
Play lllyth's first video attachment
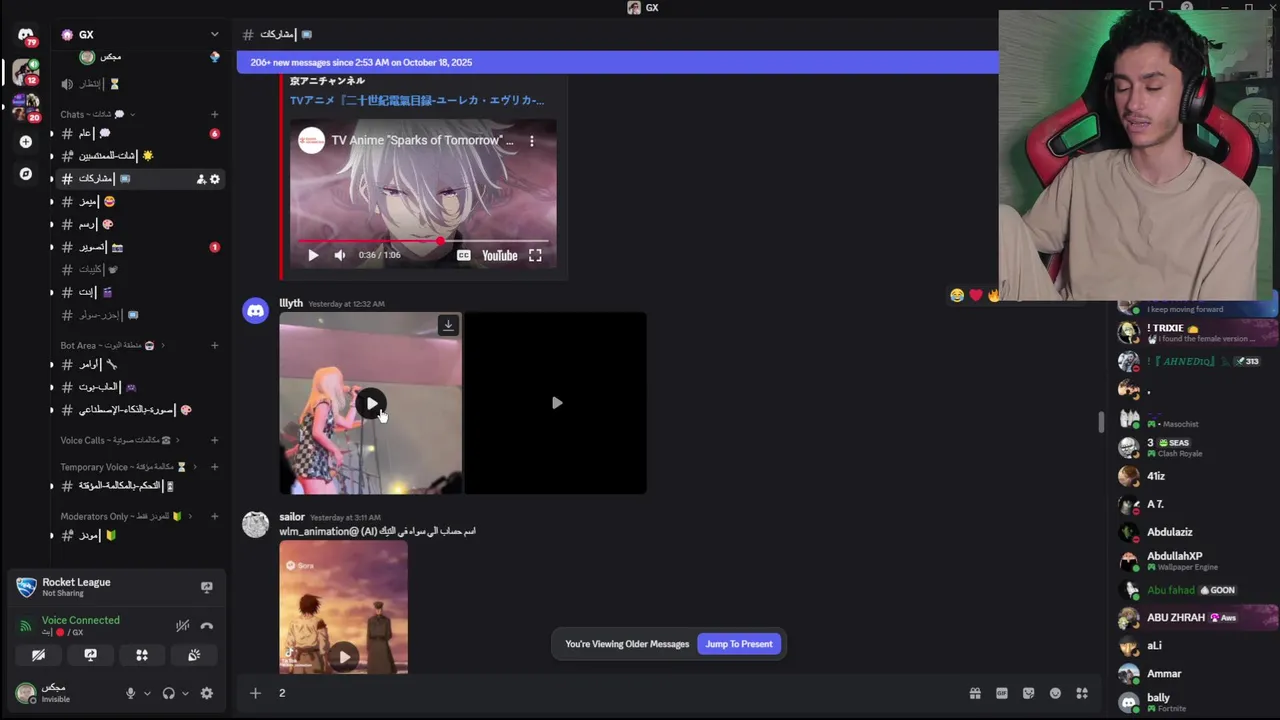coord(371,404)
